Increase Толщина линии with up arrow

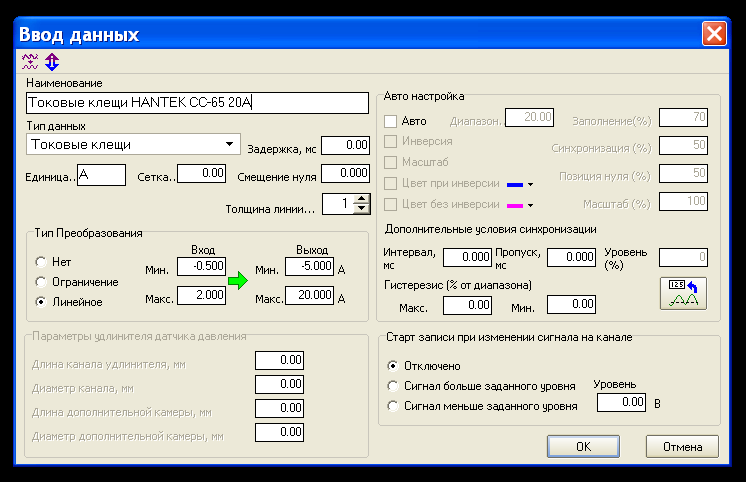tap(362, 198)
